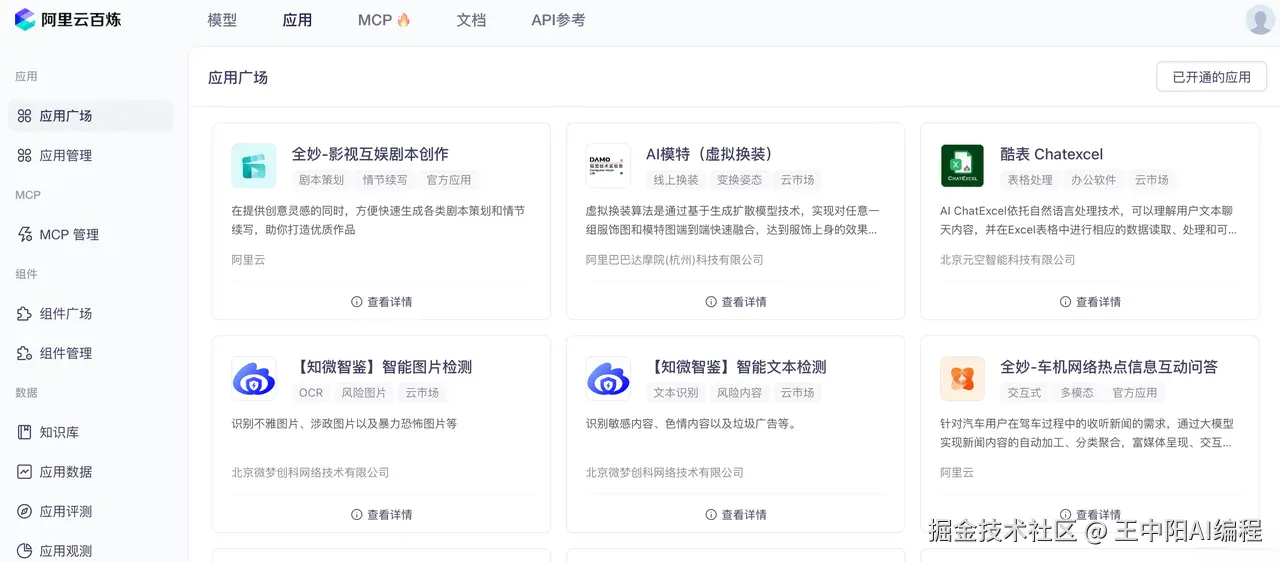Click the 酷表 Chatexcel green icon

point(962,166)
